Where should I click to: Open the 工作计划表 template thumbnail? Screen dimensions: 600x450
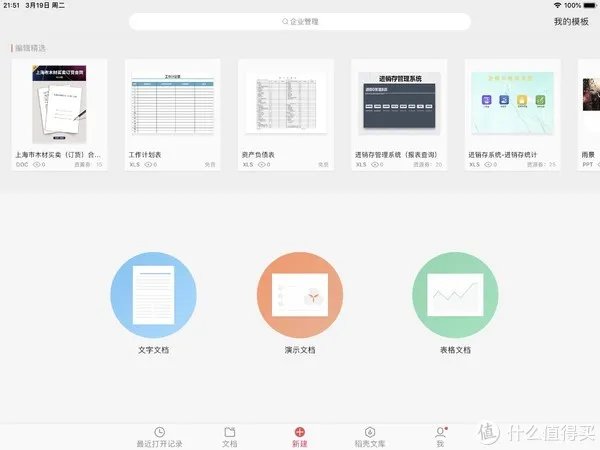(173, 104)
